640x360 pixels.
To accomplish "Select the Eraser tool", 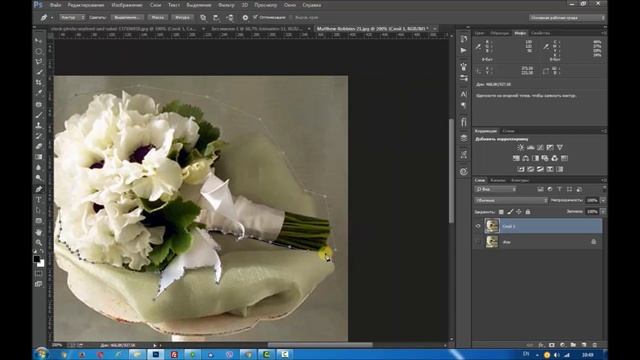I will coord(39,146).
